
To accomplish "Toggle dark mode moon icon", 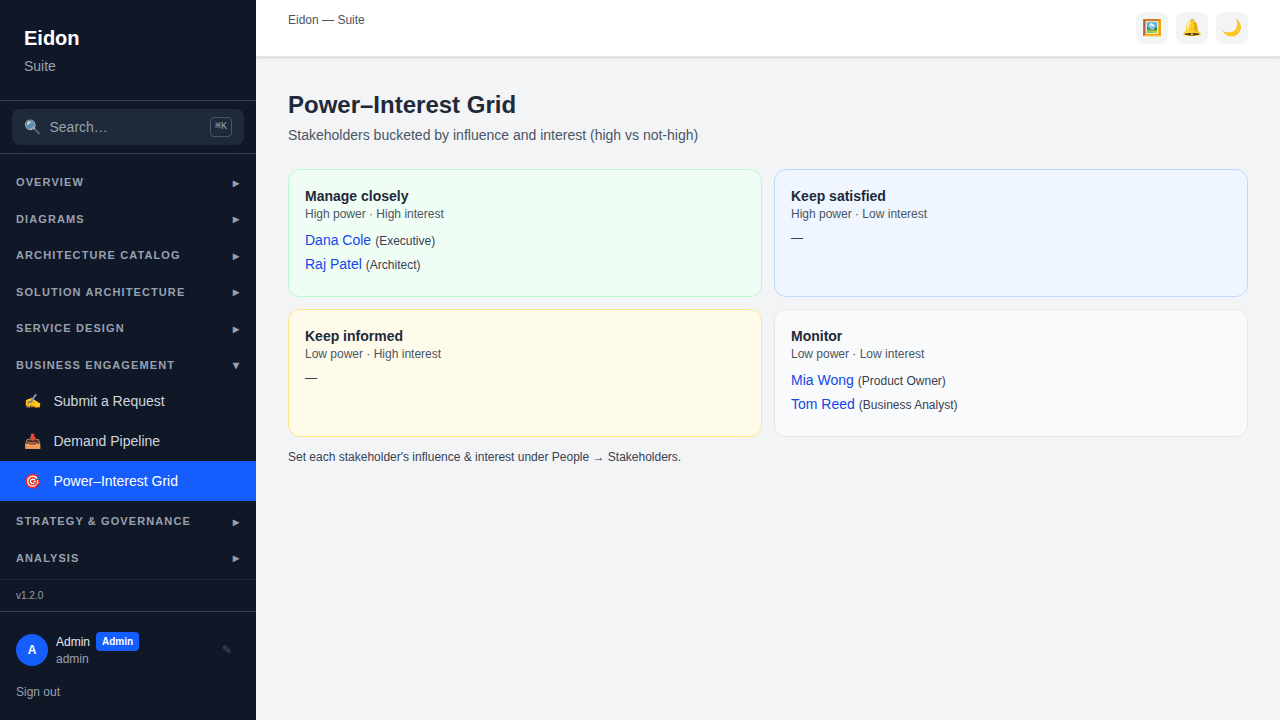I will pyautogui.click(x=1232, y=28).
